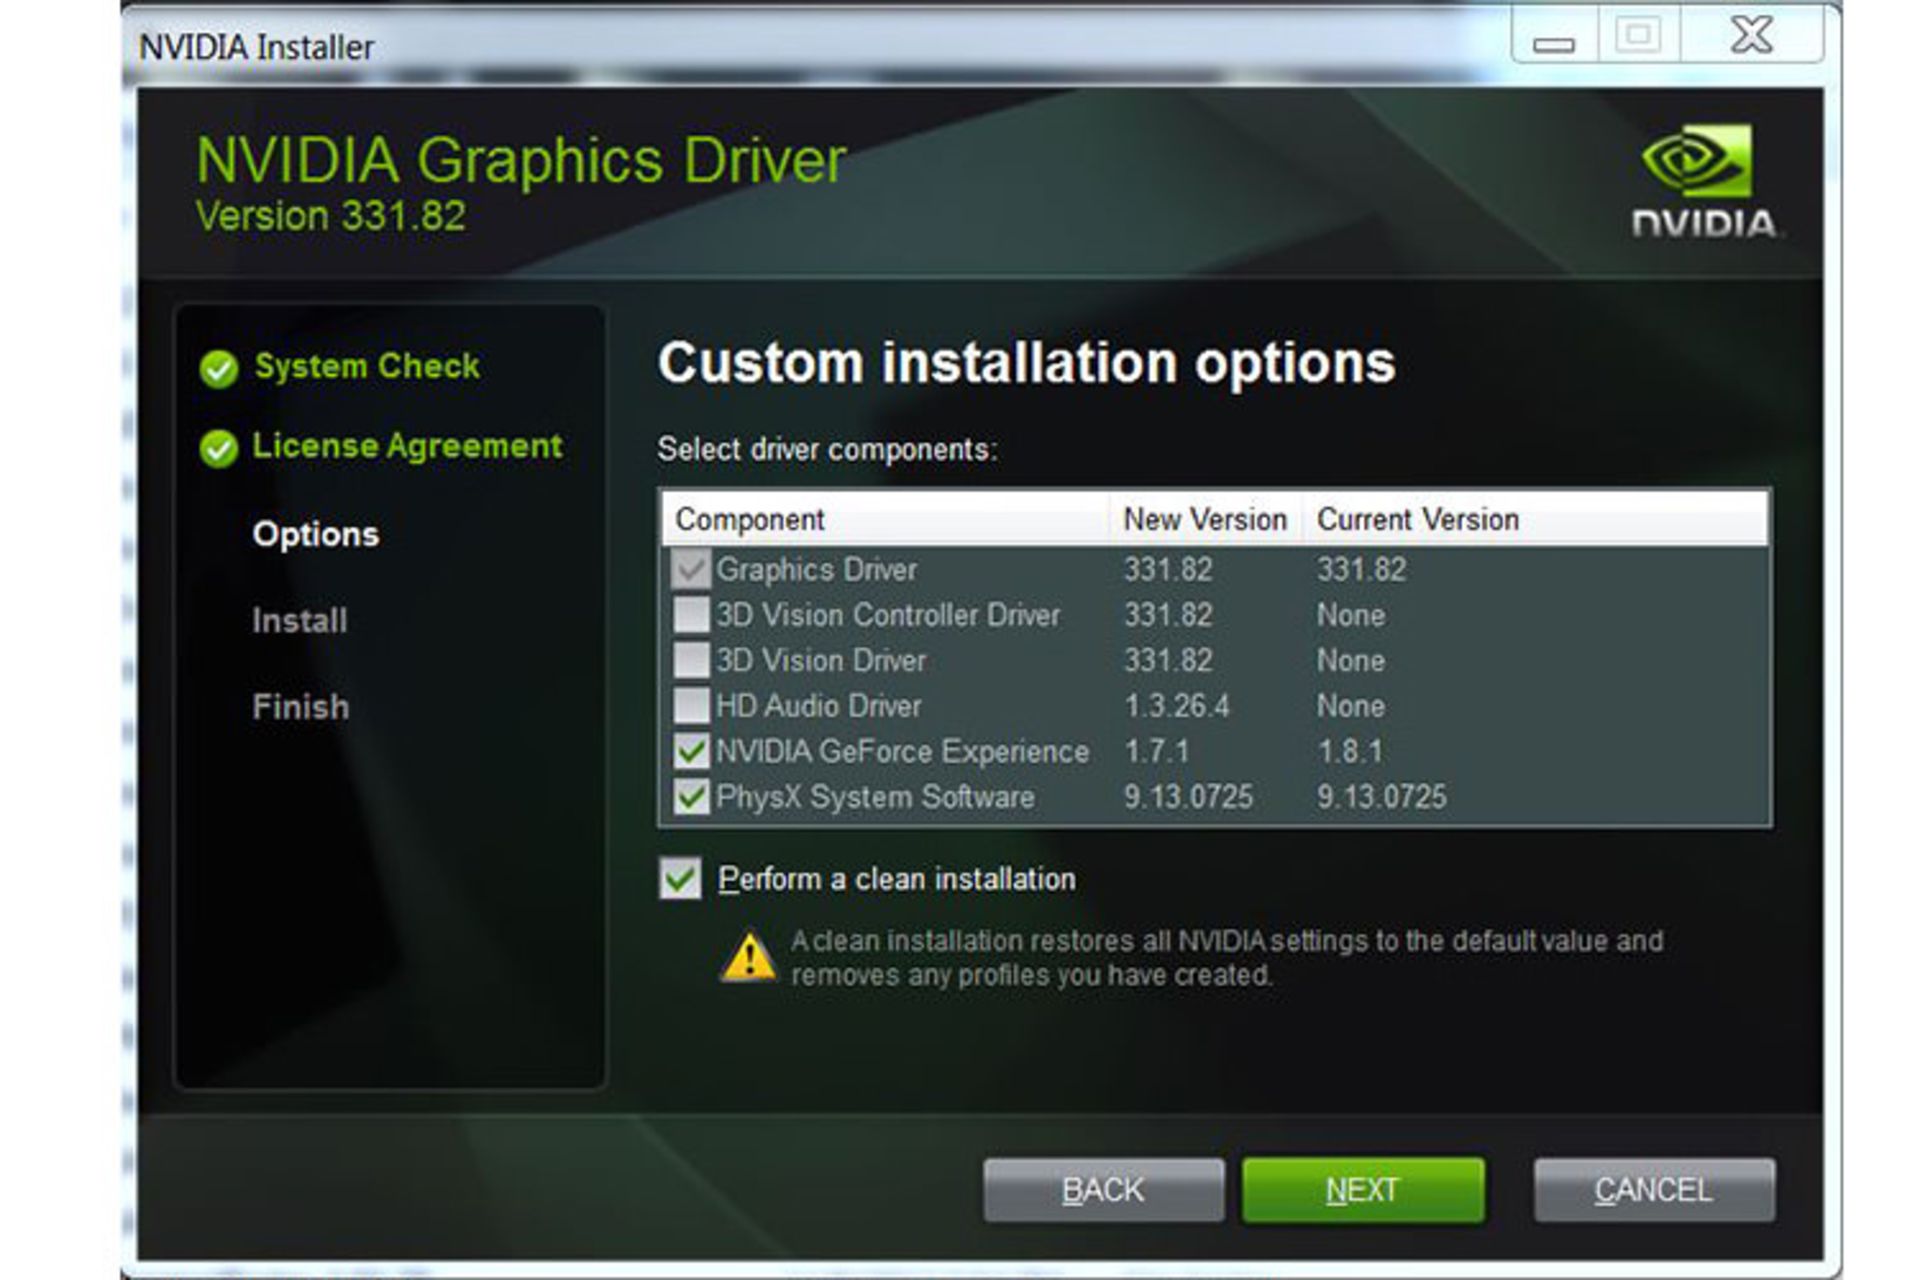This screenshot has height=1280, width=1920.
Task: Click the 1.7.1 new version value
Action: coord(1157,751)
